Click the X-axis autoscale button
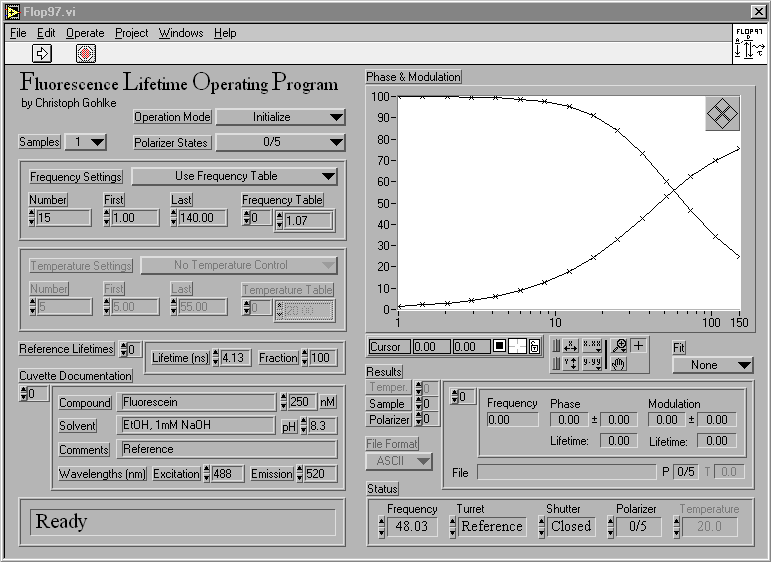The image size is (771, 562). pos(570,346)
